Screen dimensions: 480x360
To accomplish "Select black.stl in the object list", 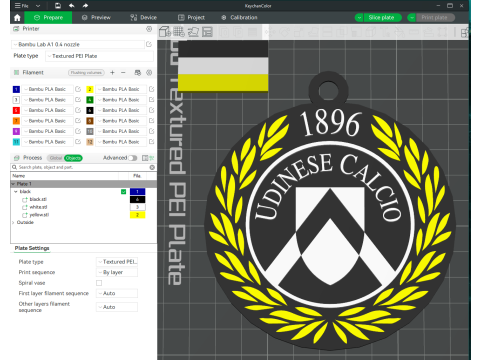I will (38, 199).
